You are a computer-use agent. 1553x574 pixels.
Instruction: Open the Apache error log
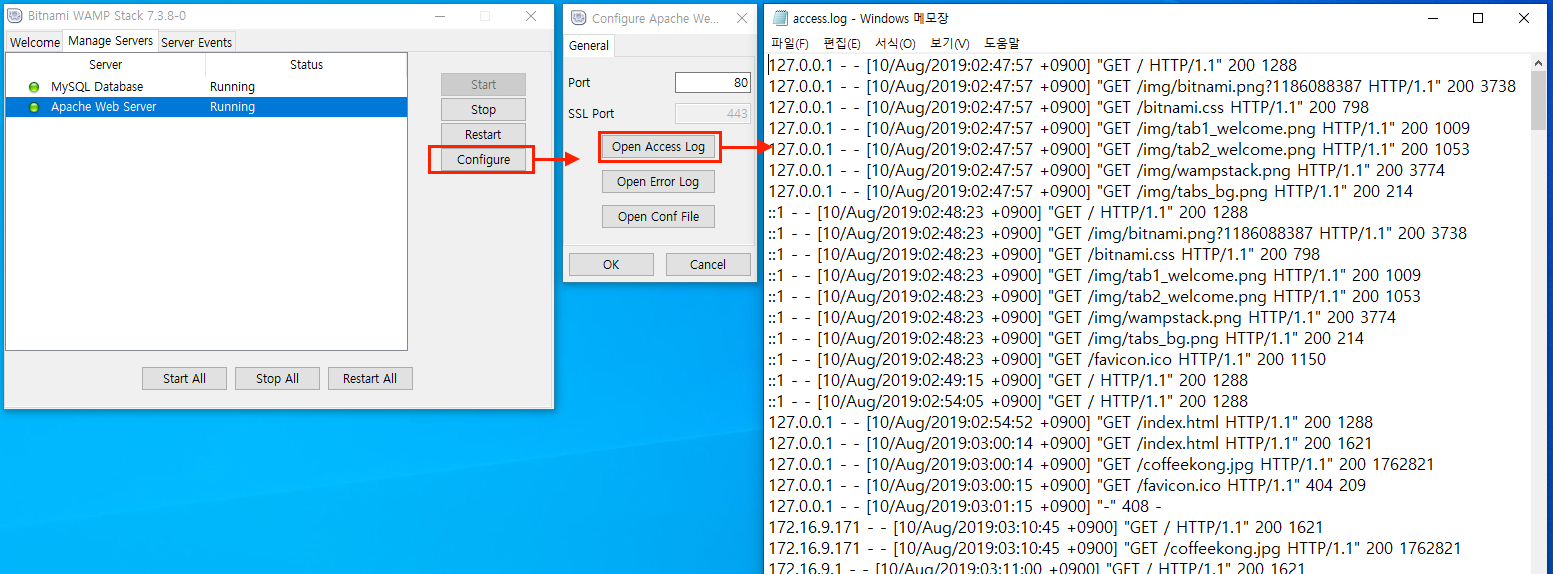pyautogui.click(x=658, y=182)
